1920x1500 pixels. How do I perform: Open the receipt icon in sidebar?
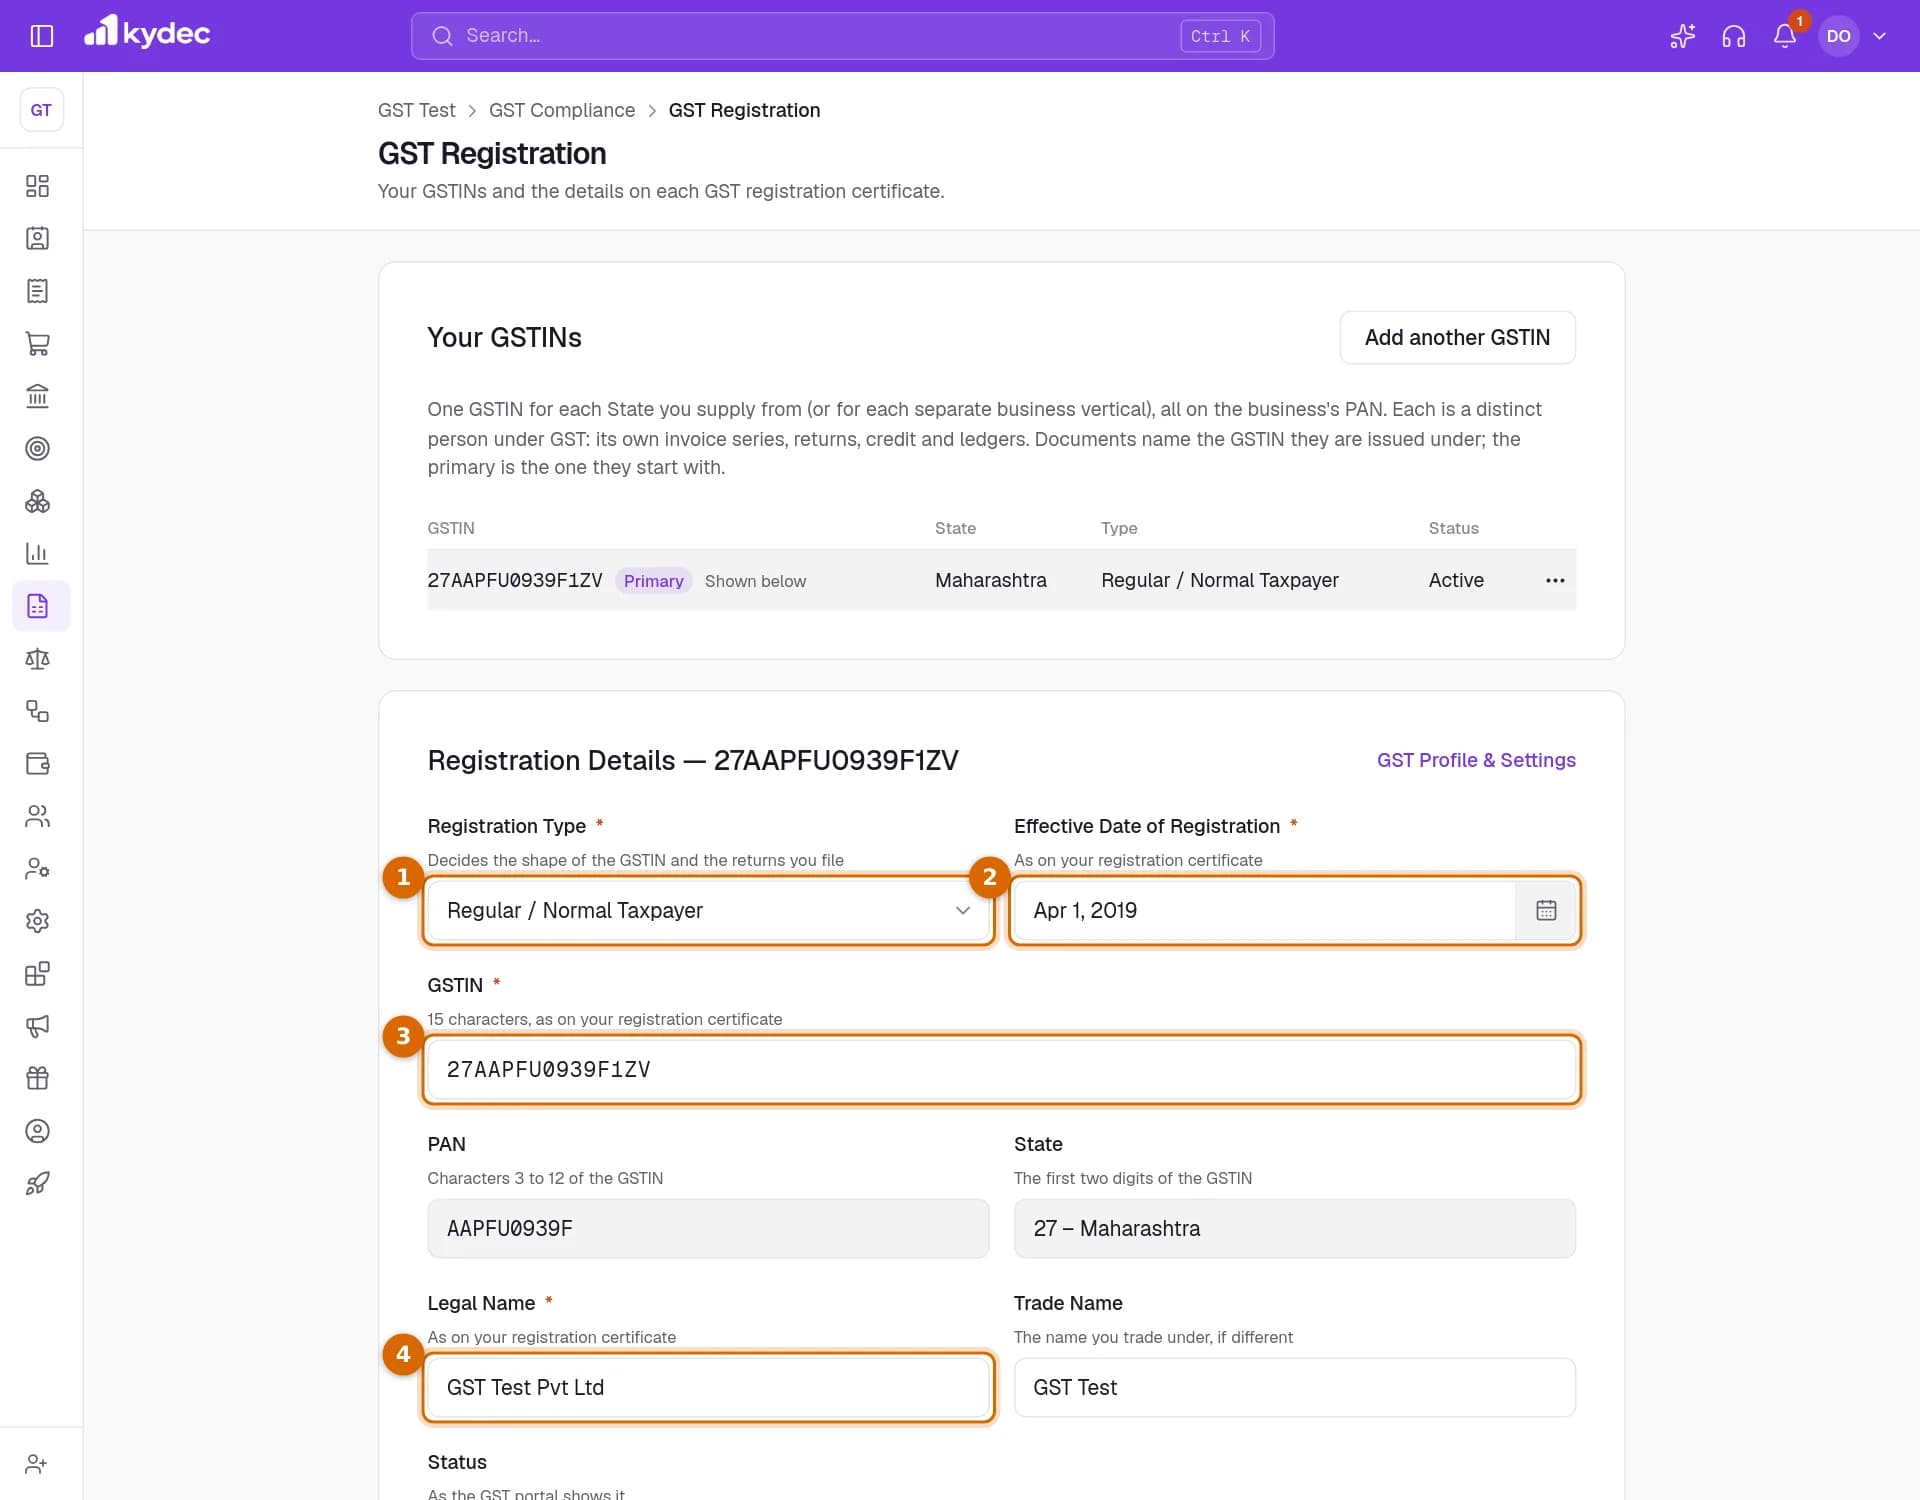37,291
